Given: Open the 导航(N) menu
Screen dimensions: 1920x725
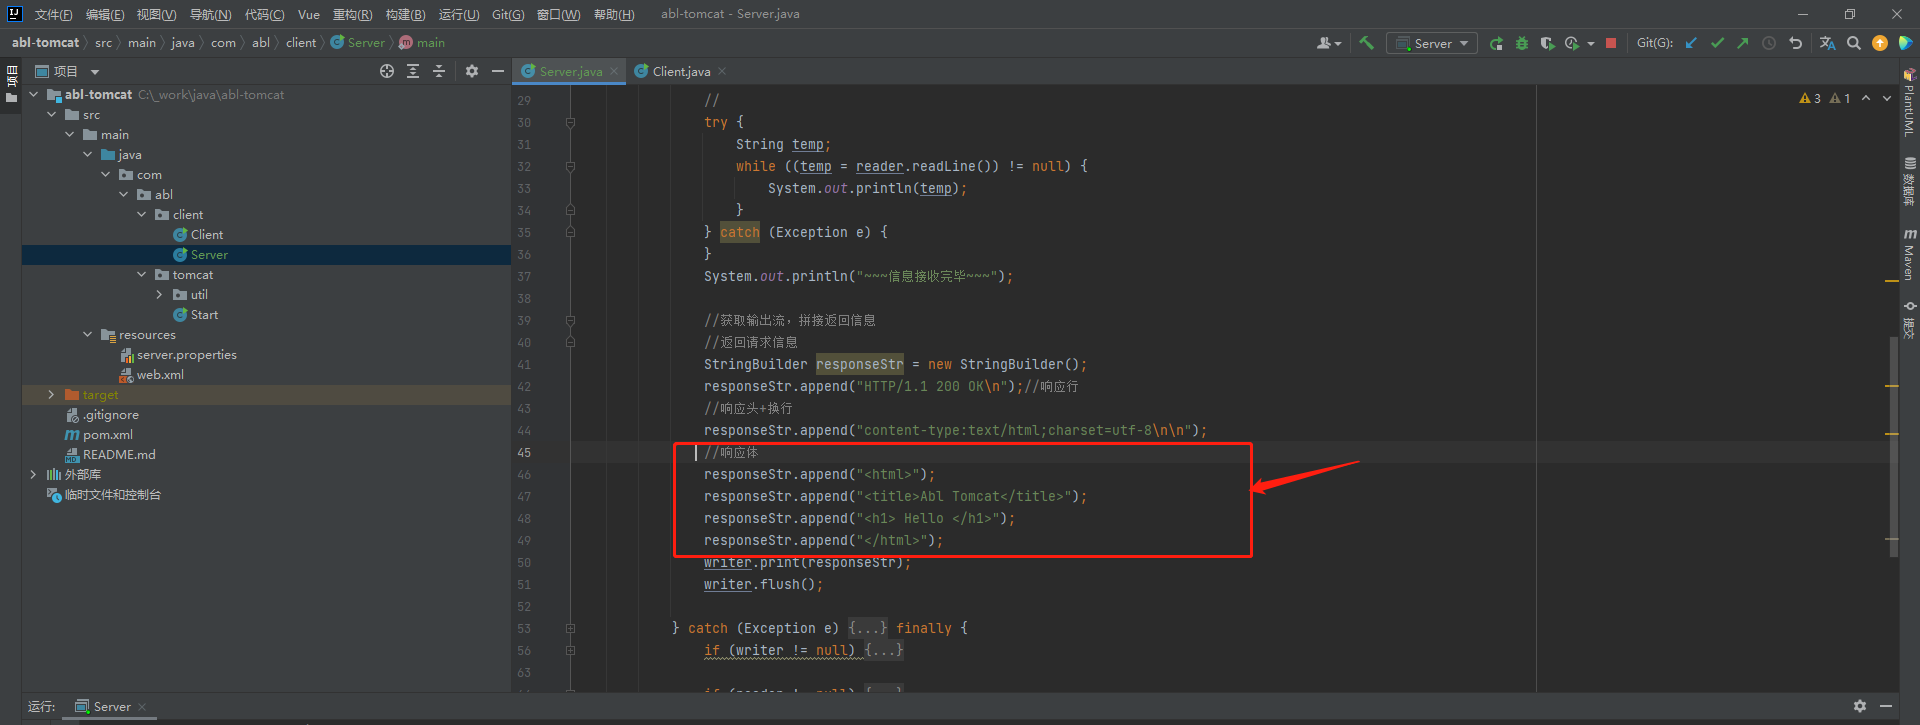Looking at the screenshot, I should coord(210,14).
